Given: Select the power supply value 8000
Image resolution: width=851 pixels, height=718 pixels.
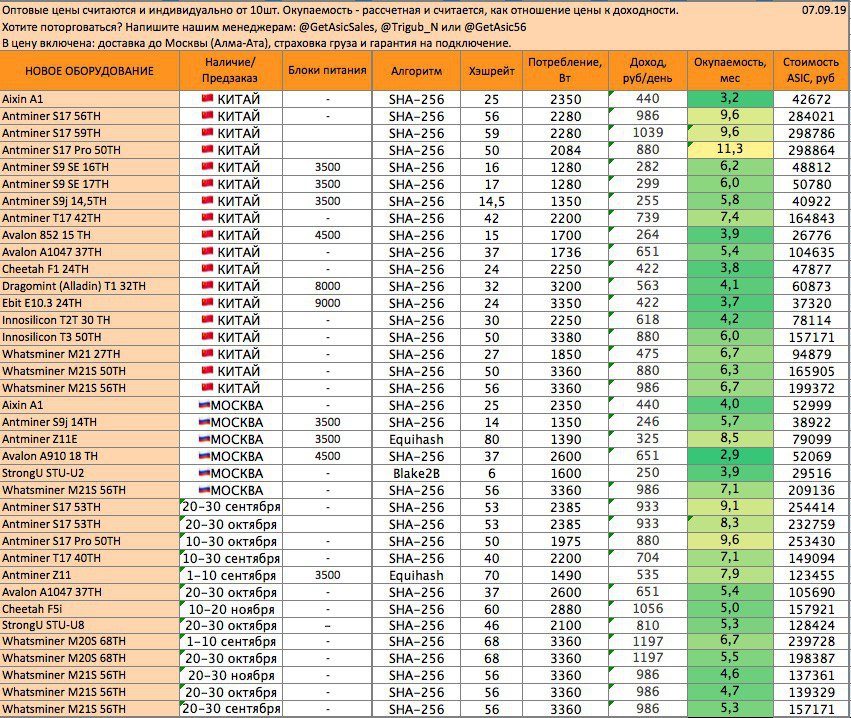Looking at the screenshot, I should point(327,286).
